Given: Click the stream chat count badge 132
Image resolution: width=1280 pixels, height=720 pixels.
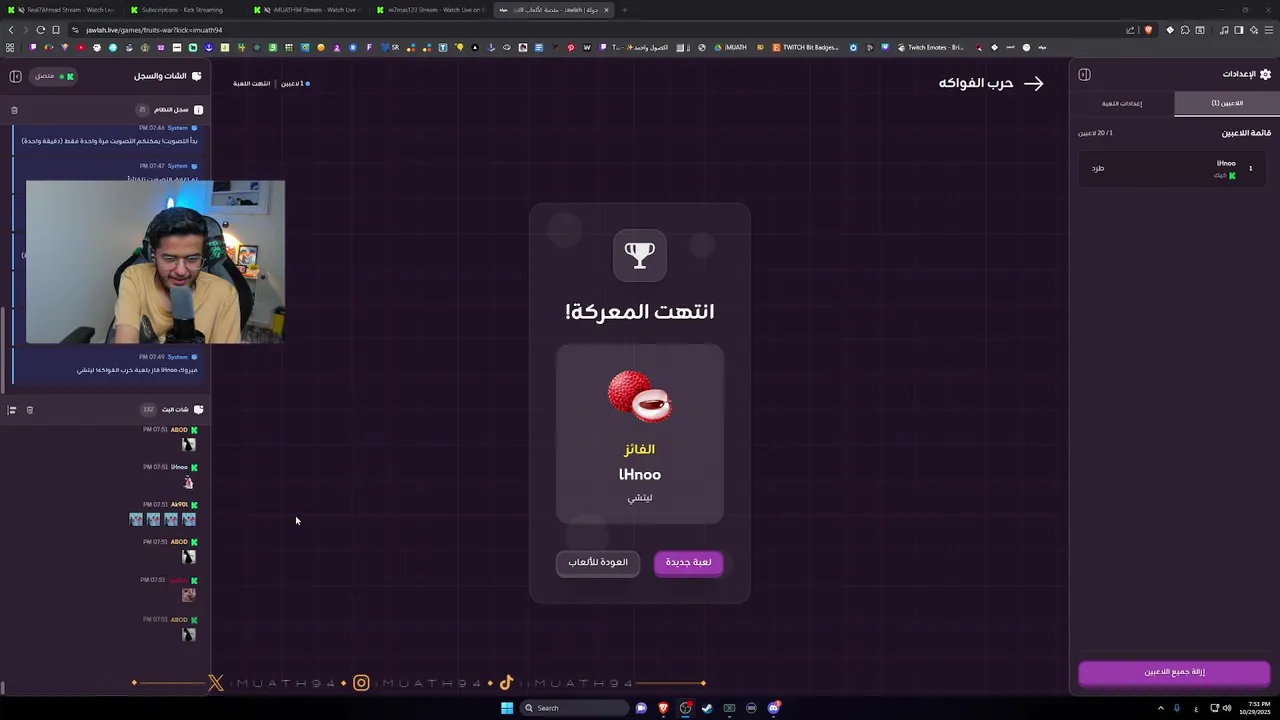Looking at the screenshot, I should point(148,410).
